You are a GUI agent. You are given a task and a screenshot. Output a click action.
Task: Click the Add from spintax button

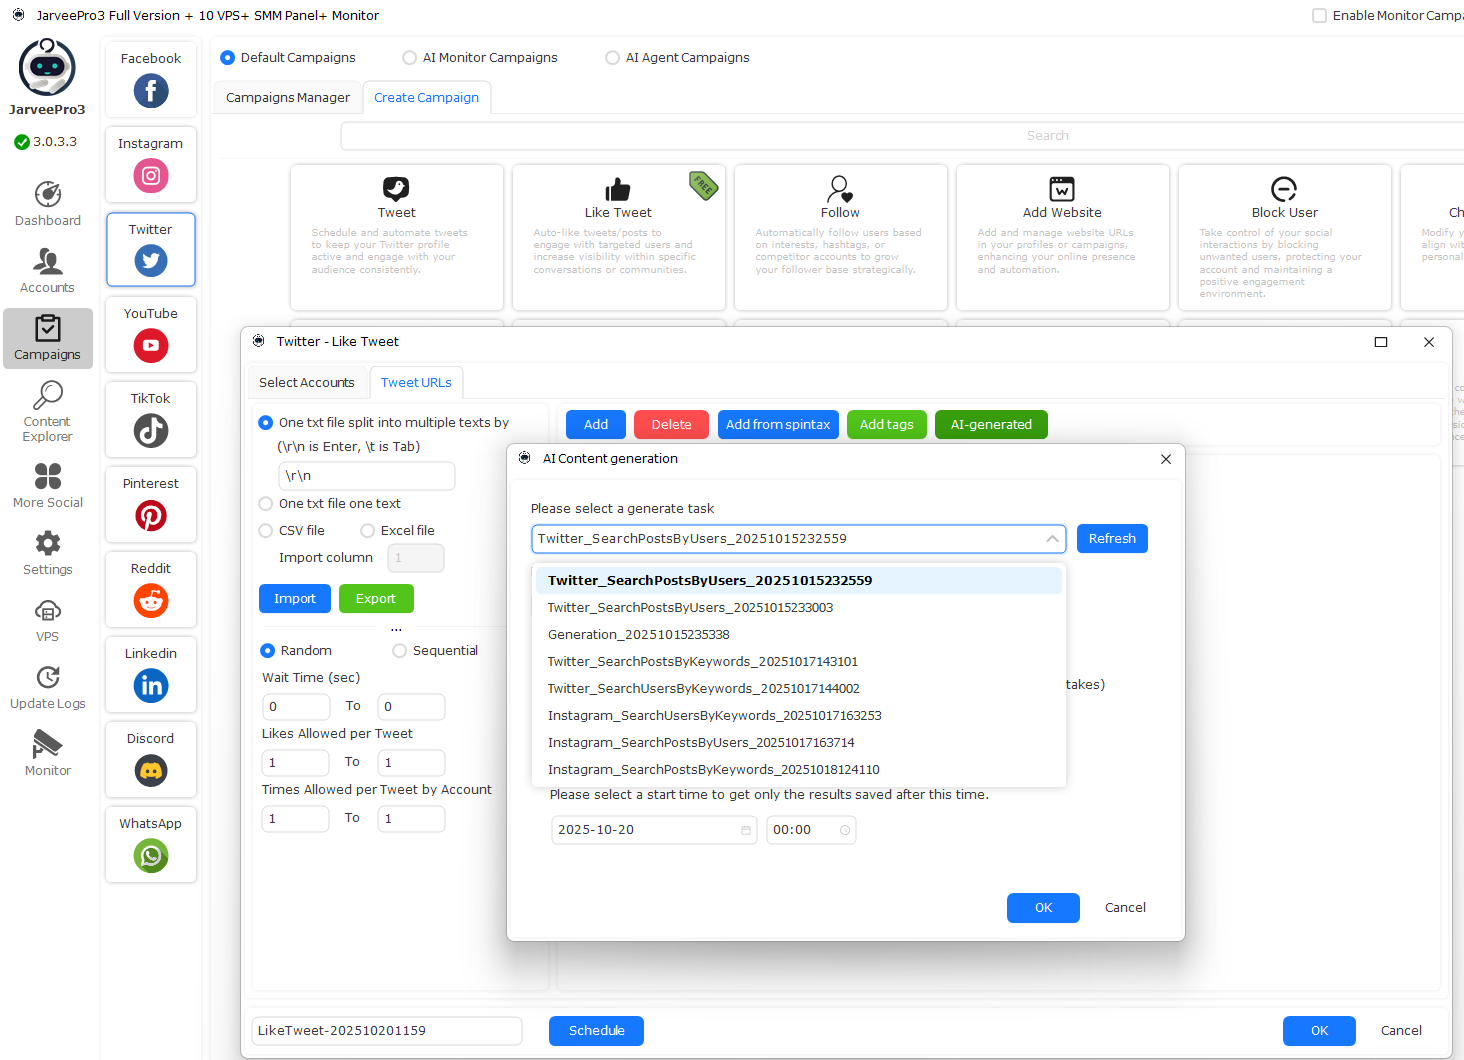tap(778, 425)
